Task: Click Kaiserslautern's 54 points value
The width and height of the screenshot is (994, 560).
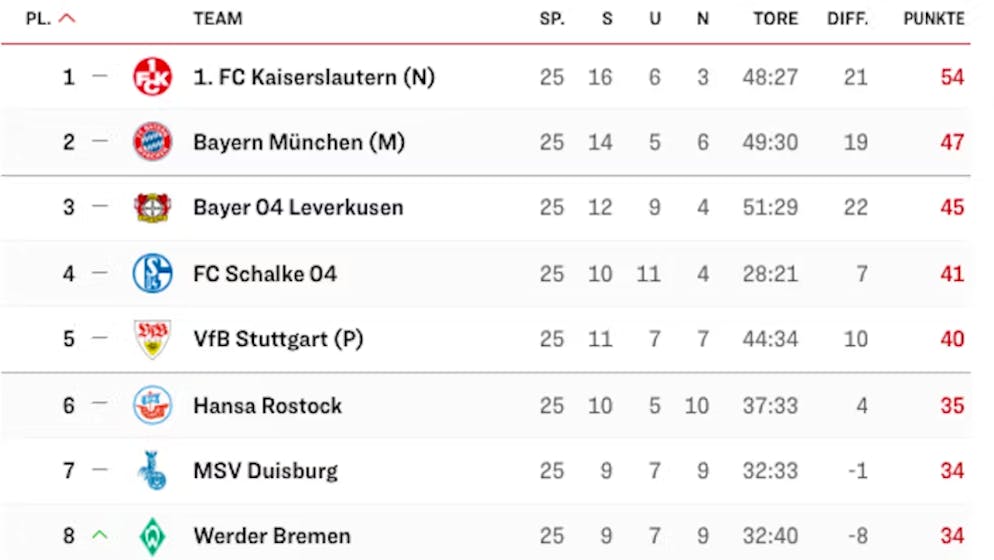Action: pos(952,77)
